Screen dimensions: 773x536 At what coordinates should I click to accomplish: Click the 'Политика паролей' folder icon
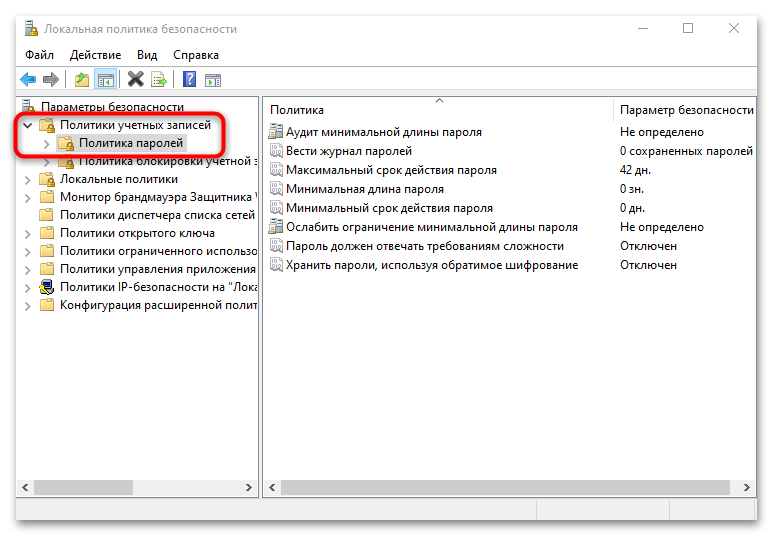[x=66, y=143]
